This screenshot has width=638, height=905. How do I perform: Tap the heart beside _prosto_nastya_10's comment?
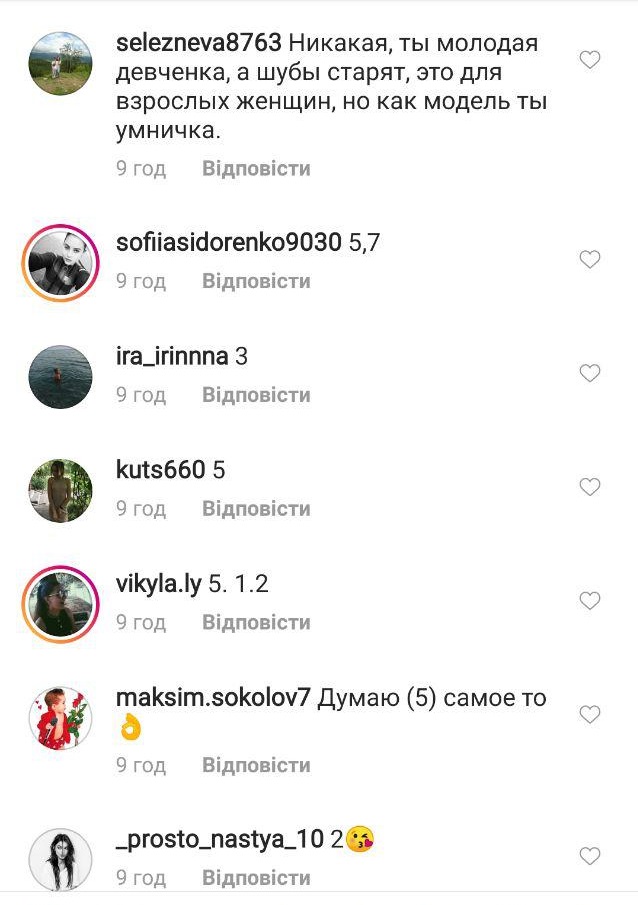[590, 856]
